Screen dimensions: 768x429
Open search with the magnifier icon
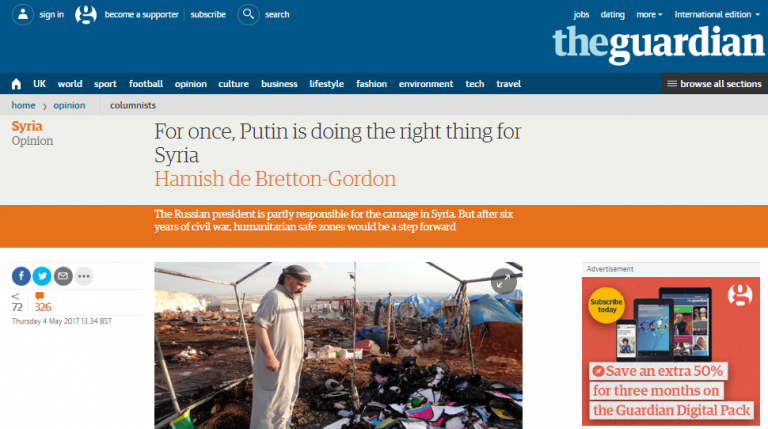coord(248,14)
